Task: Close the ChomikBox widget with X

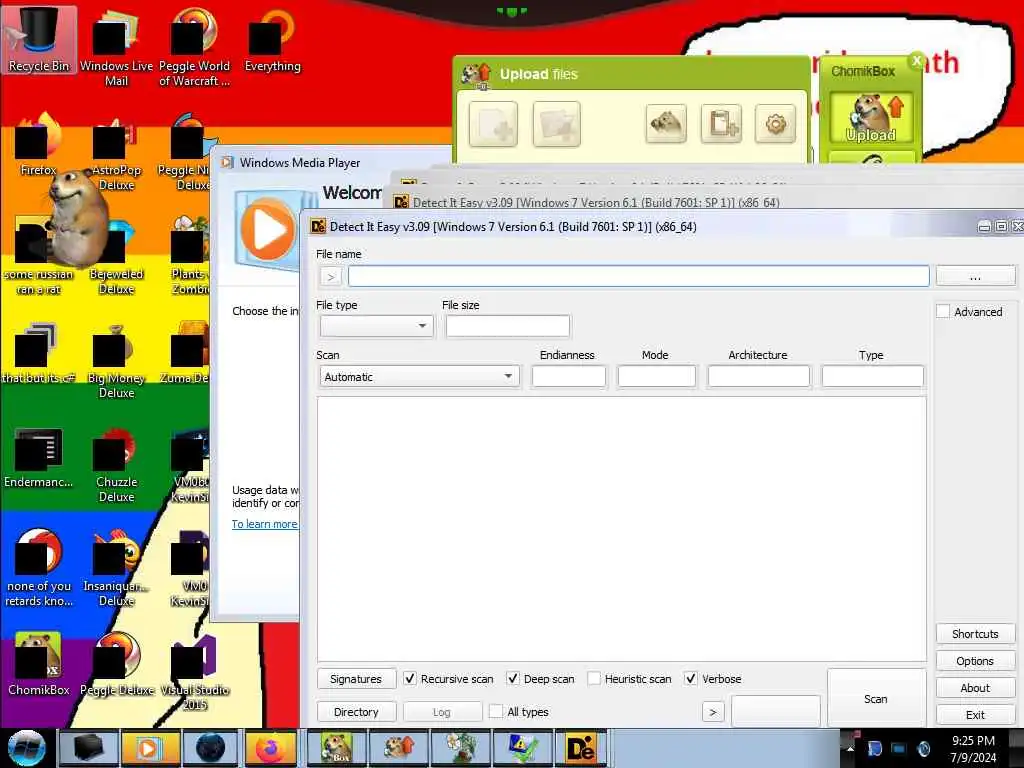Action: point(916,61)
